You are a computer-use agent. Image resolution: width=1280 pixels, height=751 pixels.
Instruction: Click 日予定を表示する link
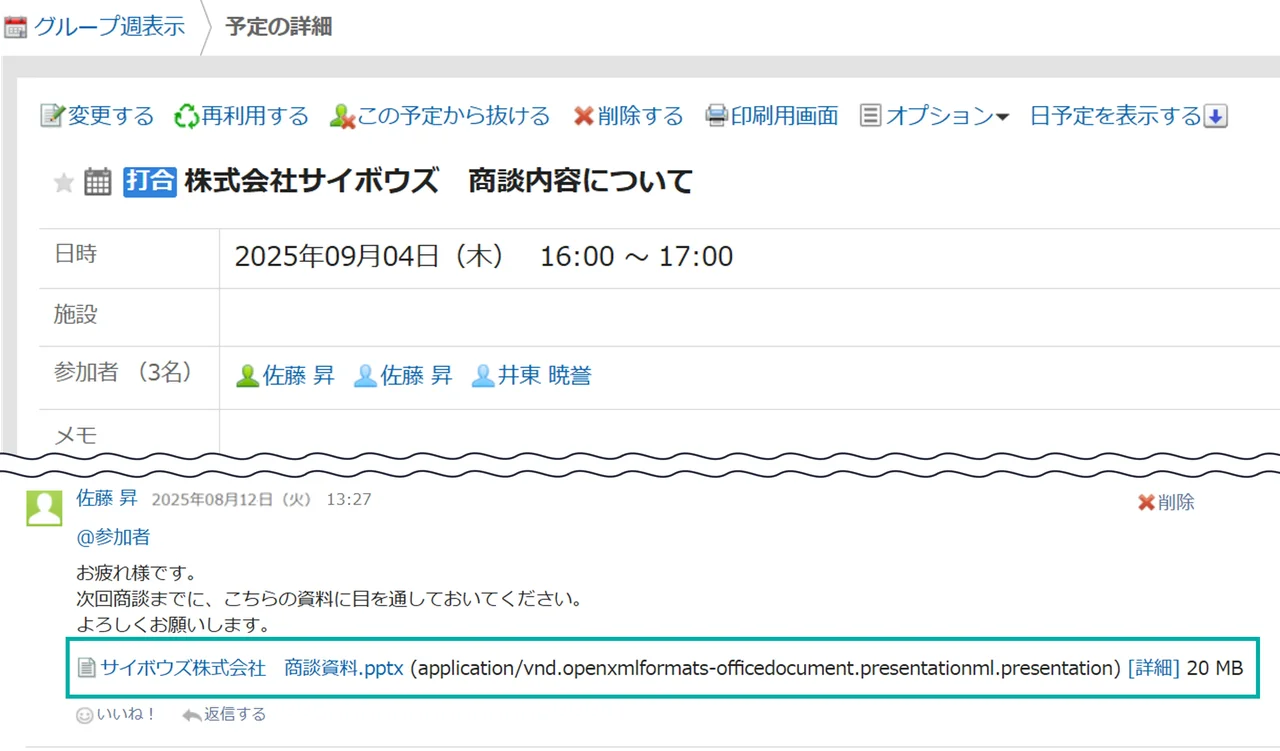point(1115,116)
